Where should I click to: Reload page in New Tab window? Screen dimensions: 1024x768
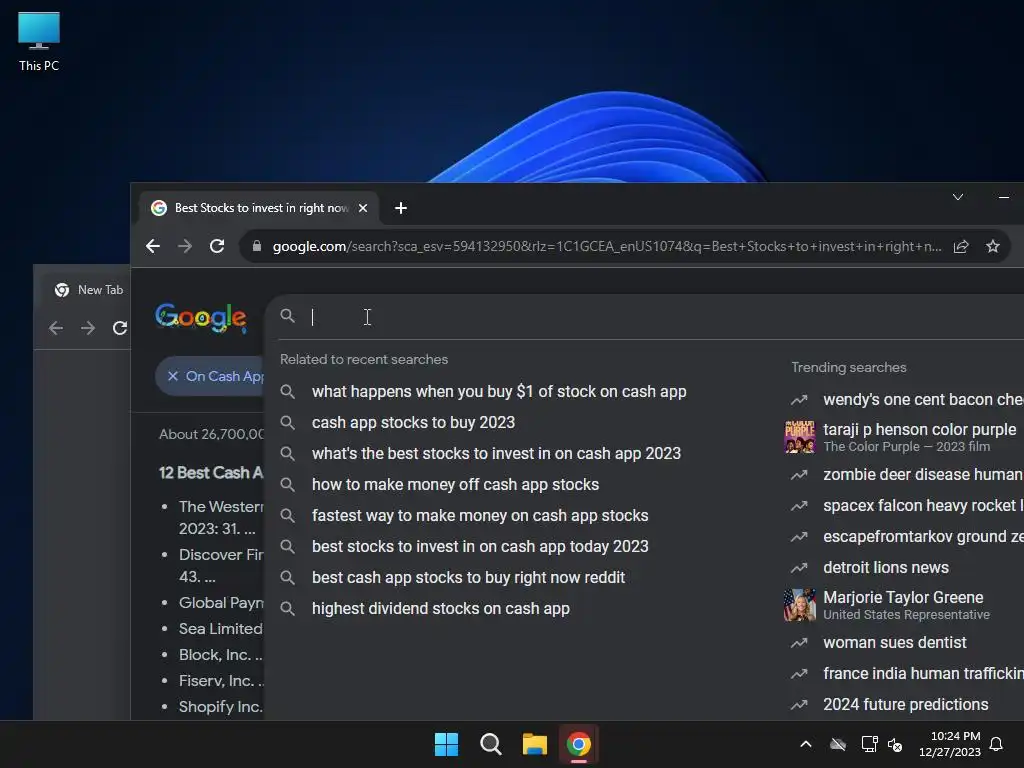tap(120, 328)
